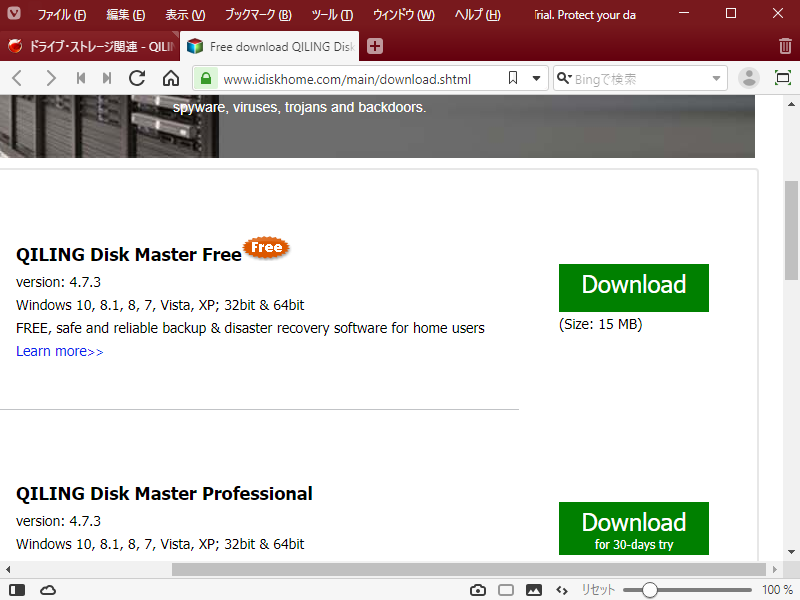
Task: Download QILING Disk Master Free
Action: (x=634, y=288)
